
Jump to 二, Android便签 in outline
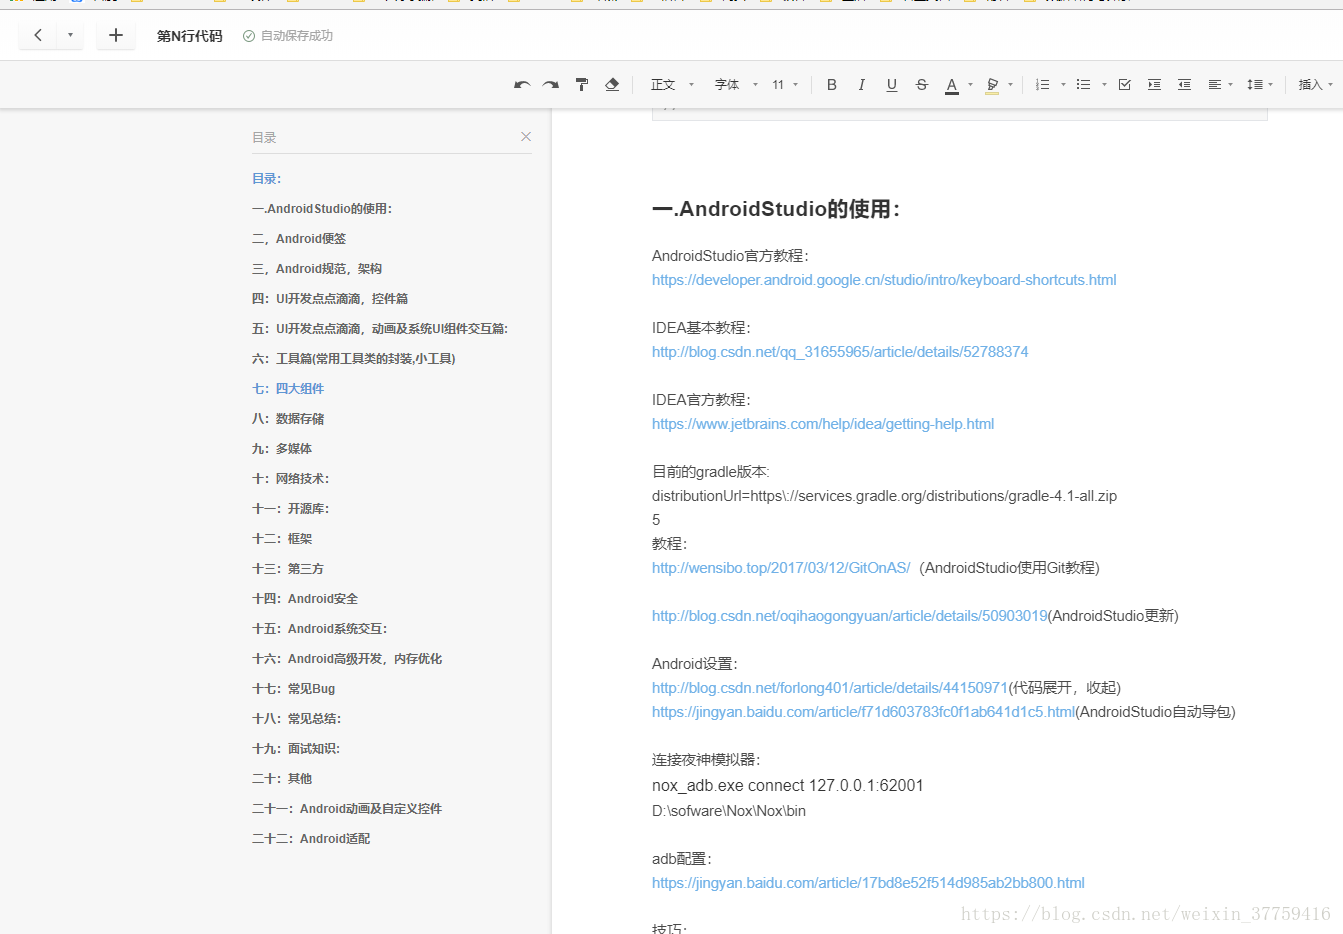pos(299,239)
